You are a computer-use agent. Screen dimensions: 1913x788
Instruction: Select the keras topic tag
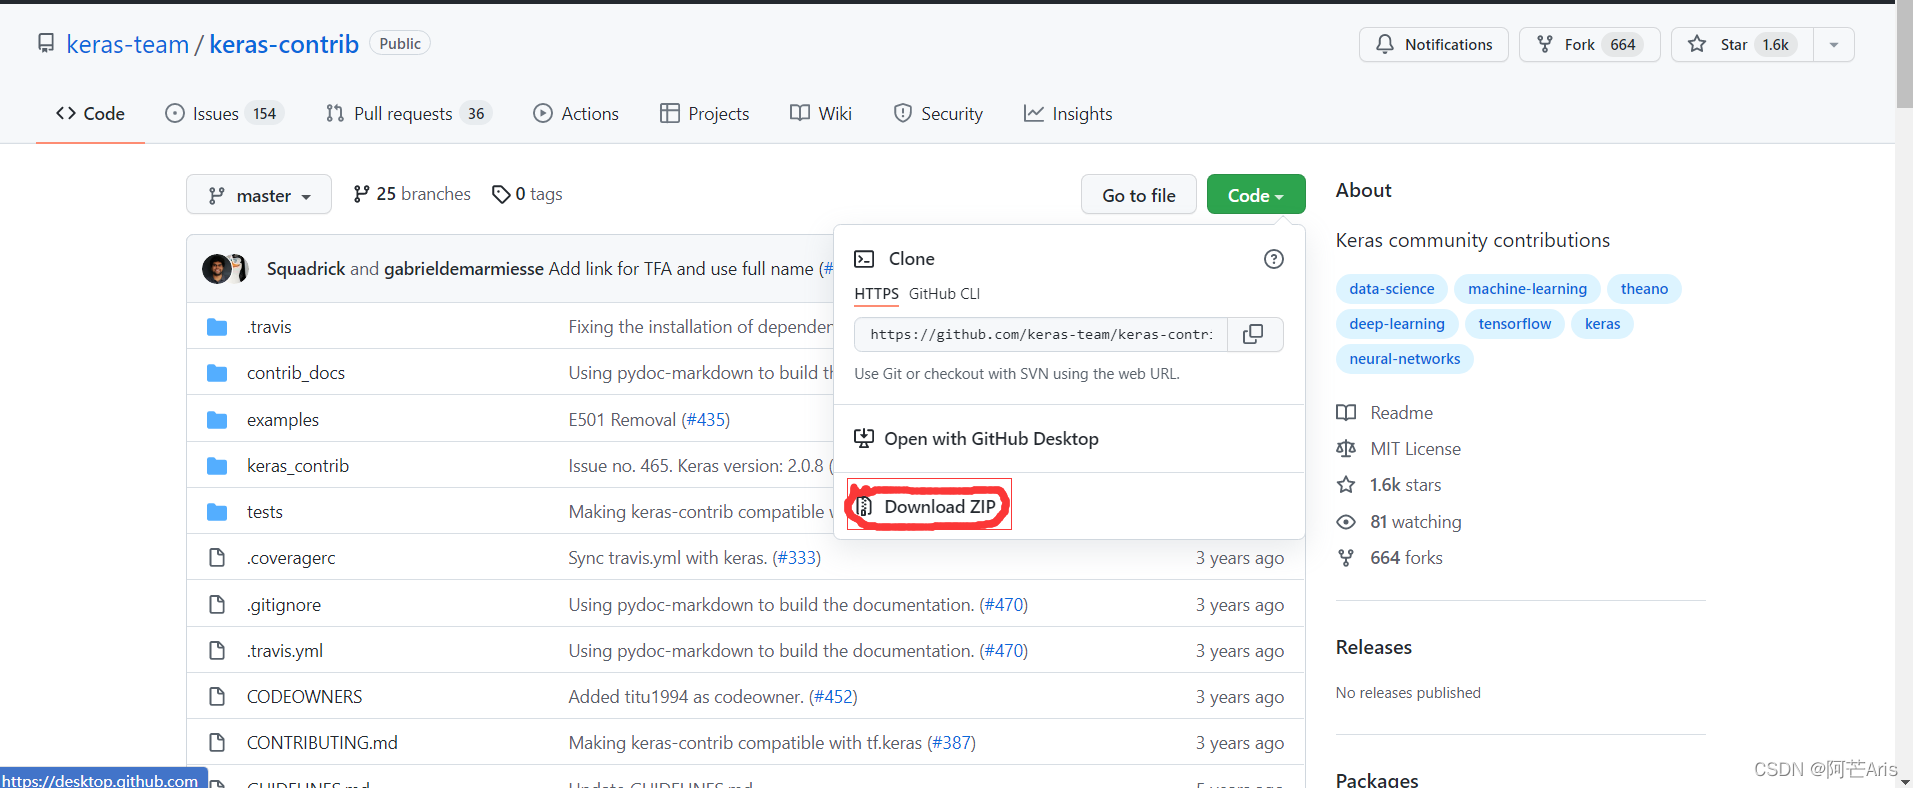[x=1602, y=324]
